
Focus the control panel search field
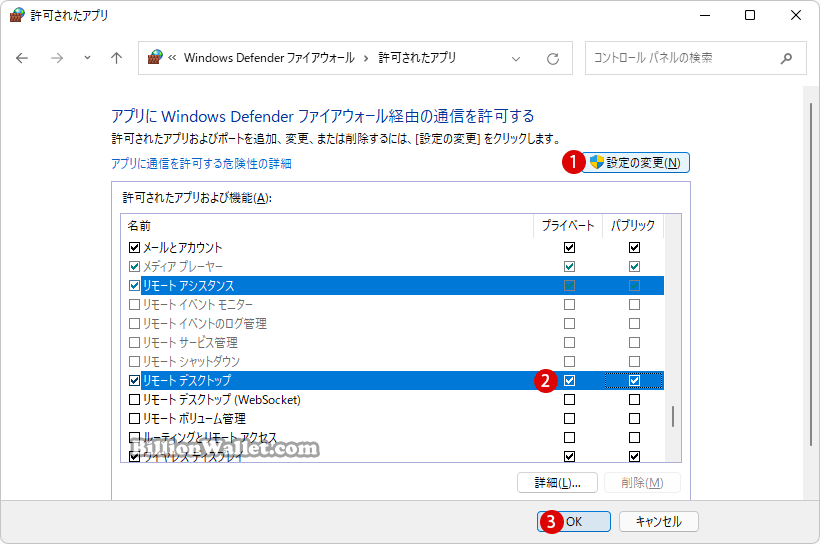coord(696,58)
